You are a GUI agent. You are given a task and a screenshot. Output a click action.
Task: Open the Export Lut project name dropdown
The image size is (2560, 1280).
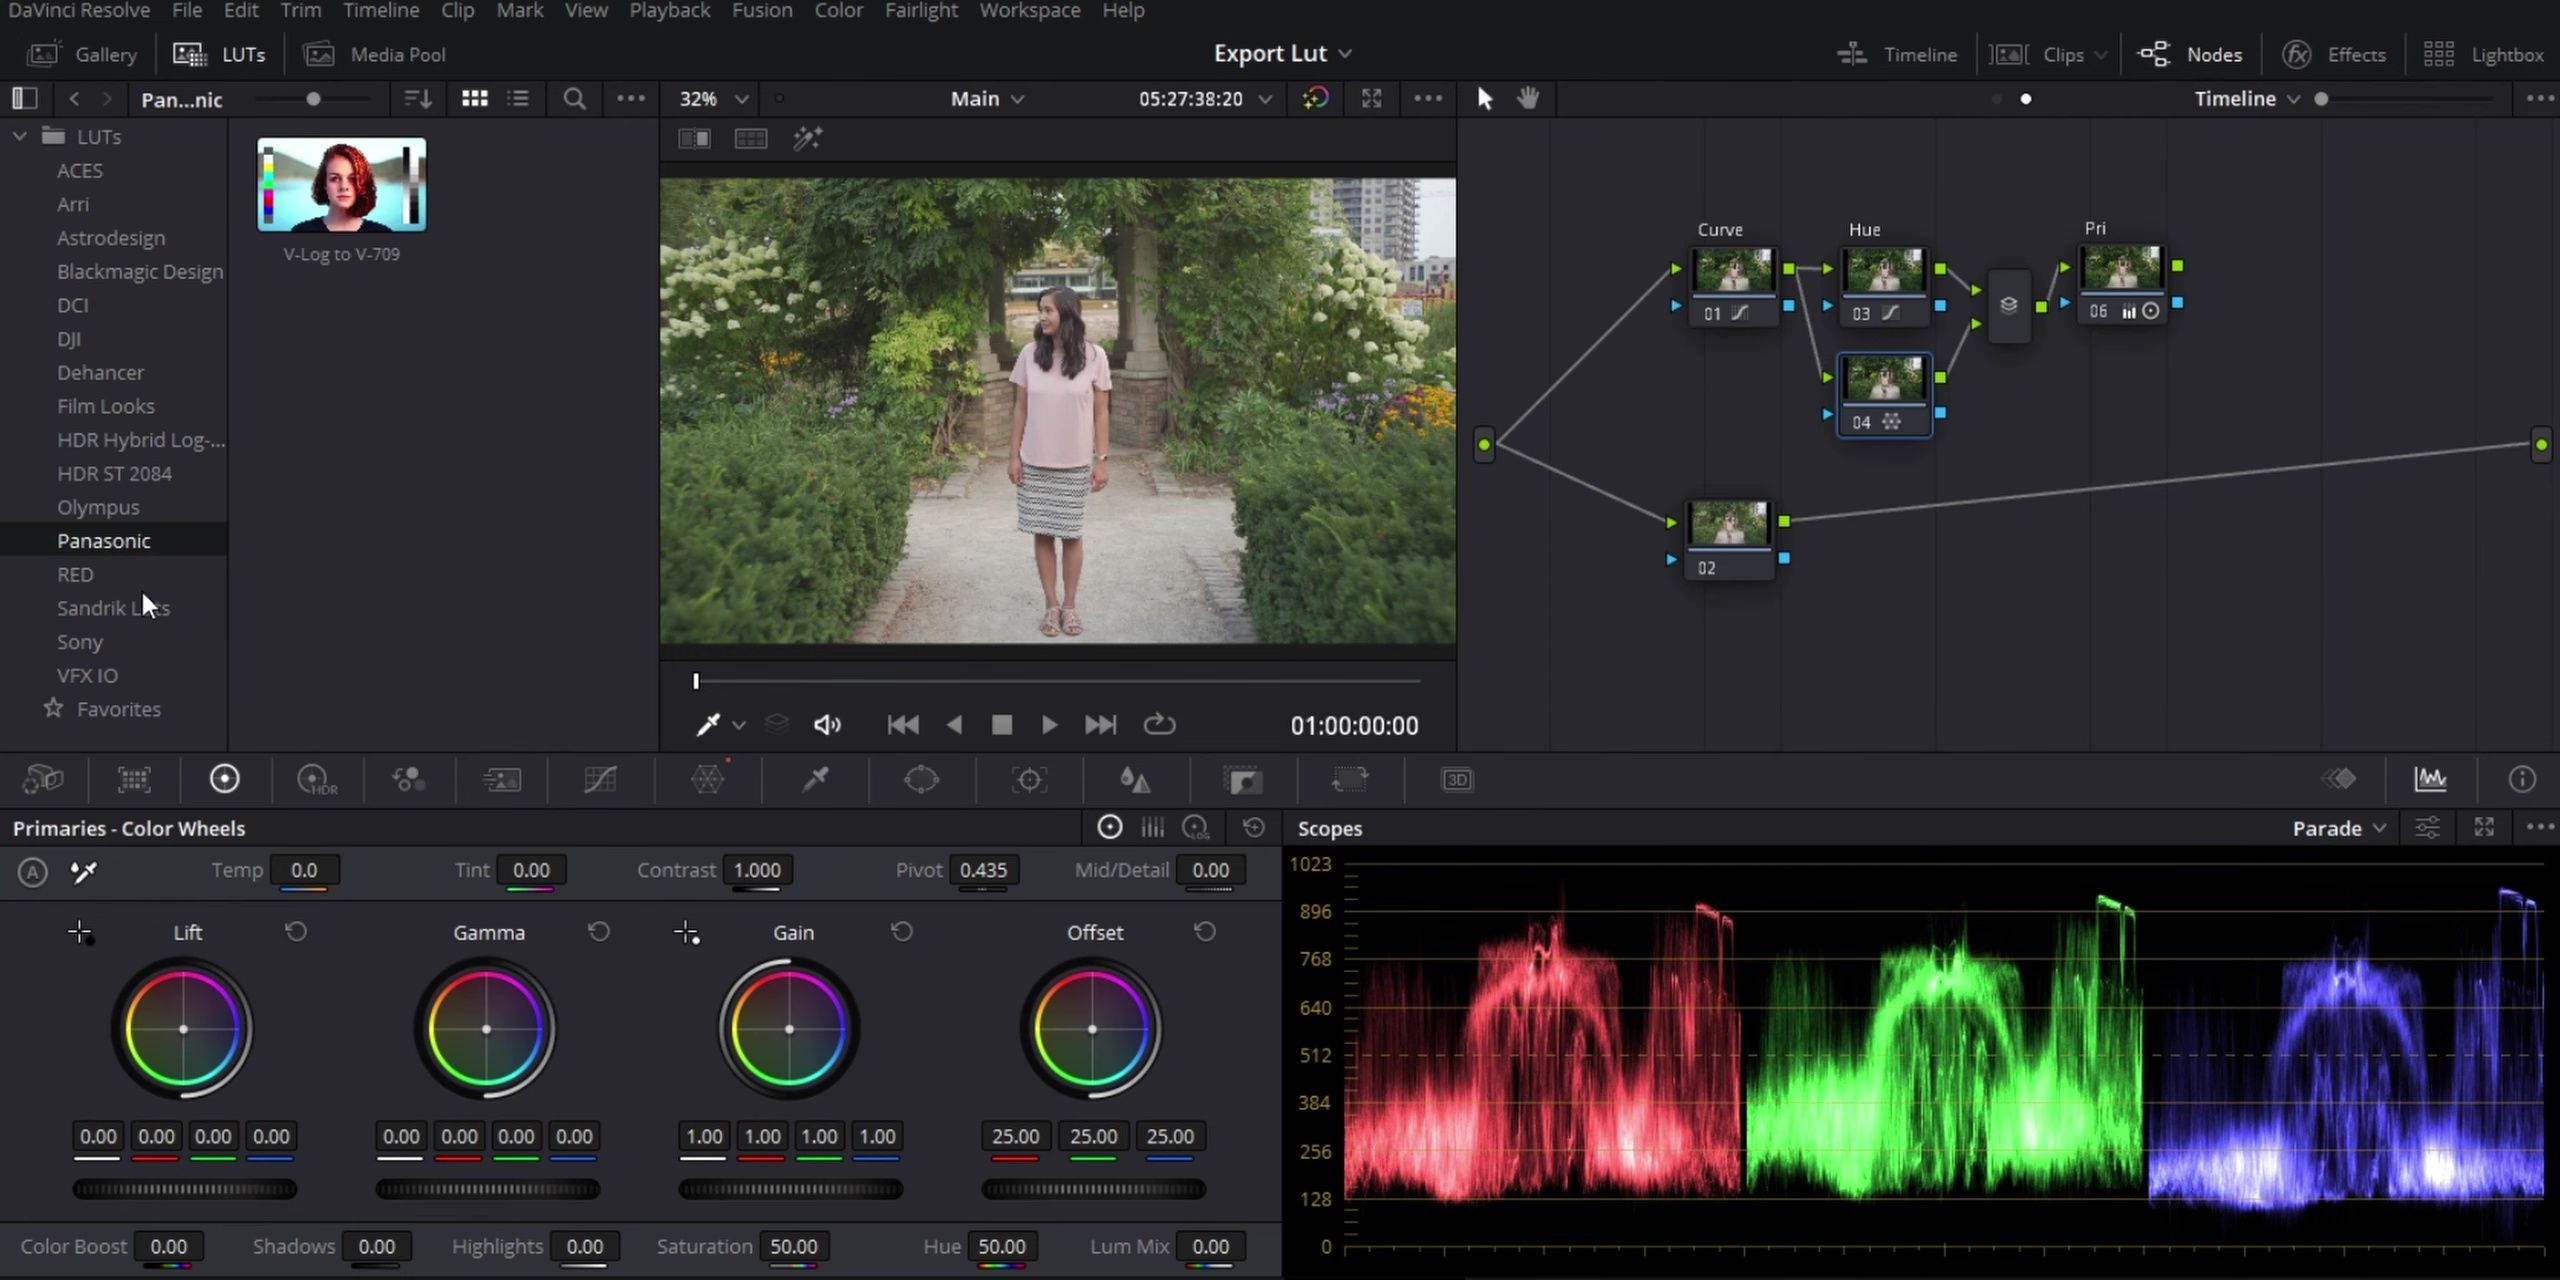click(1282, 53)
